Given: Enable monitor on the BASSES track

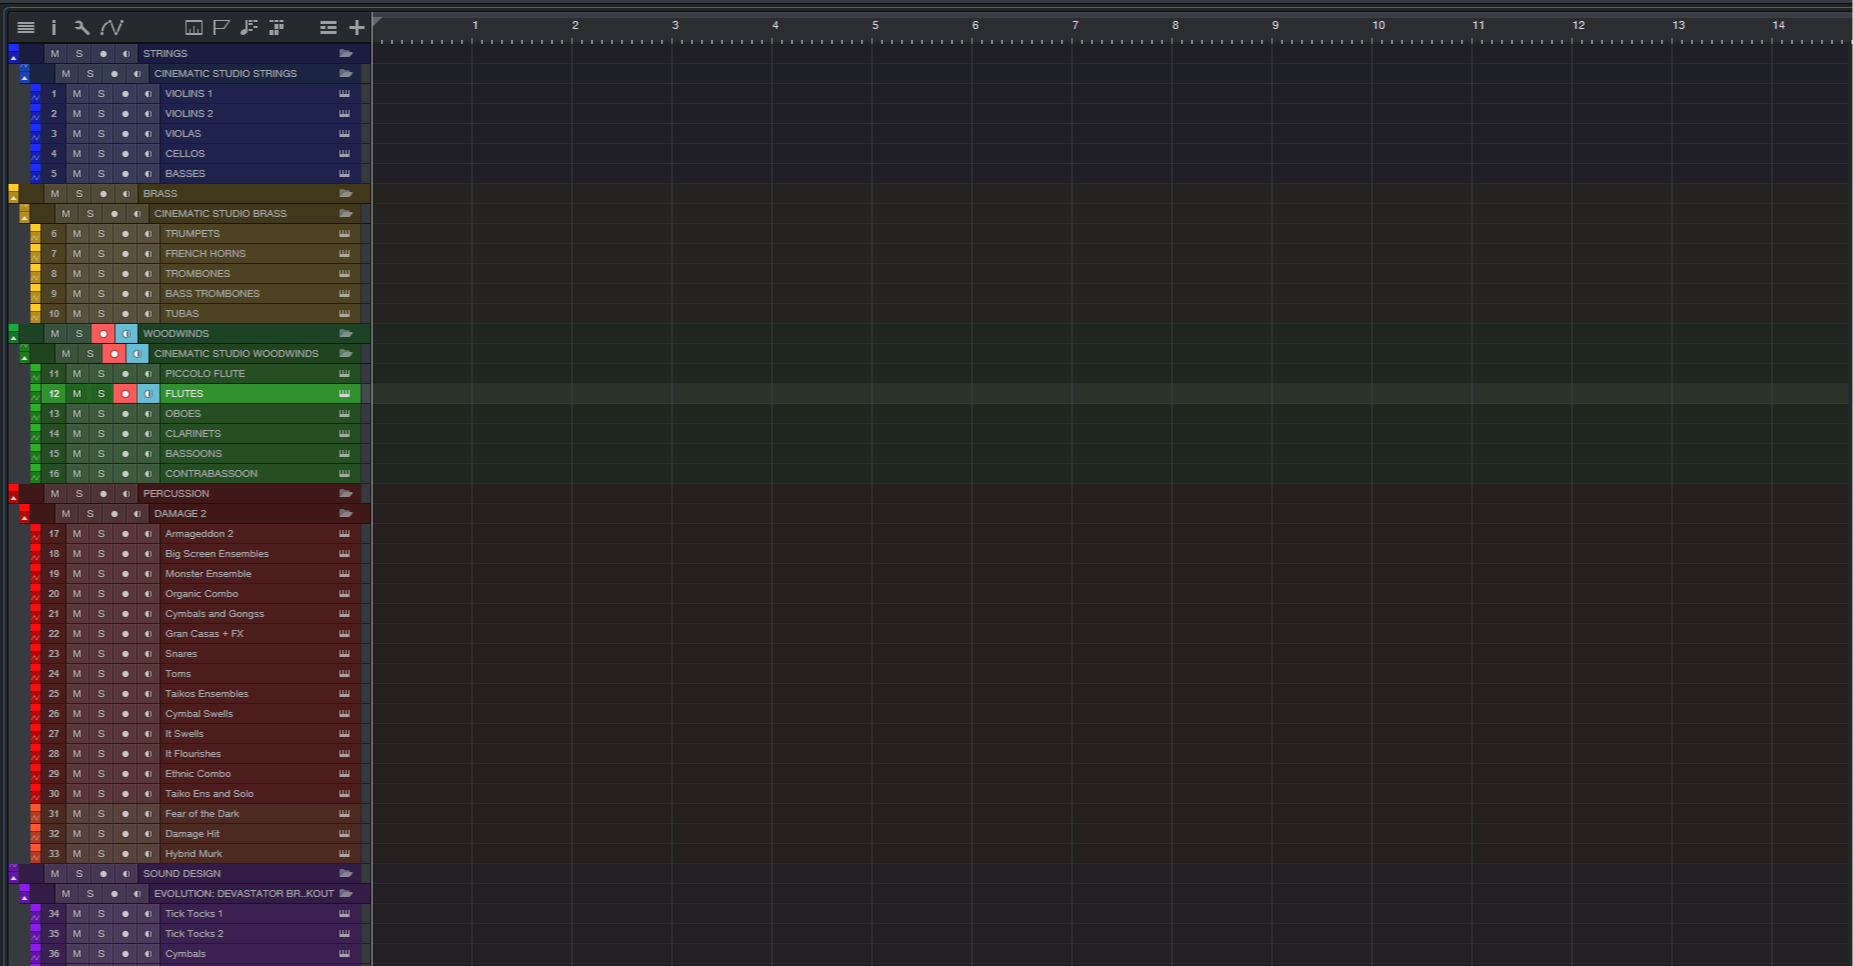Looking at the screenshot, I should pos(148,174).
